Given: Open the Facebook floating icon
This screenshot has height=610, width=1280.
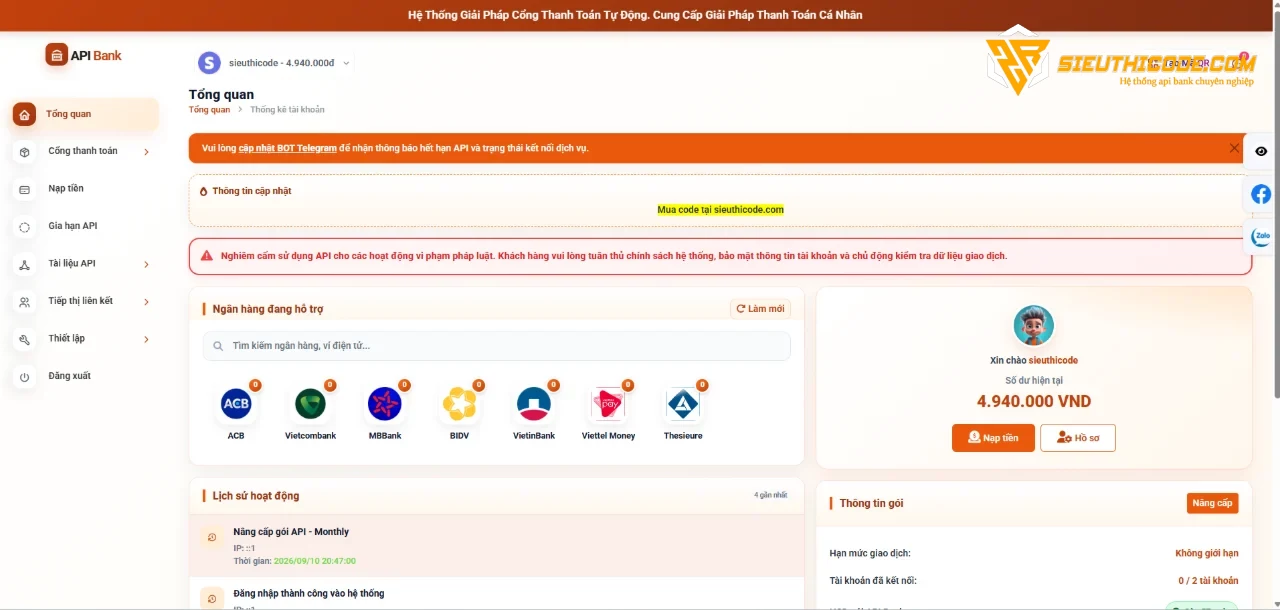Looking at the screenshot, I should click(1261, 194).
